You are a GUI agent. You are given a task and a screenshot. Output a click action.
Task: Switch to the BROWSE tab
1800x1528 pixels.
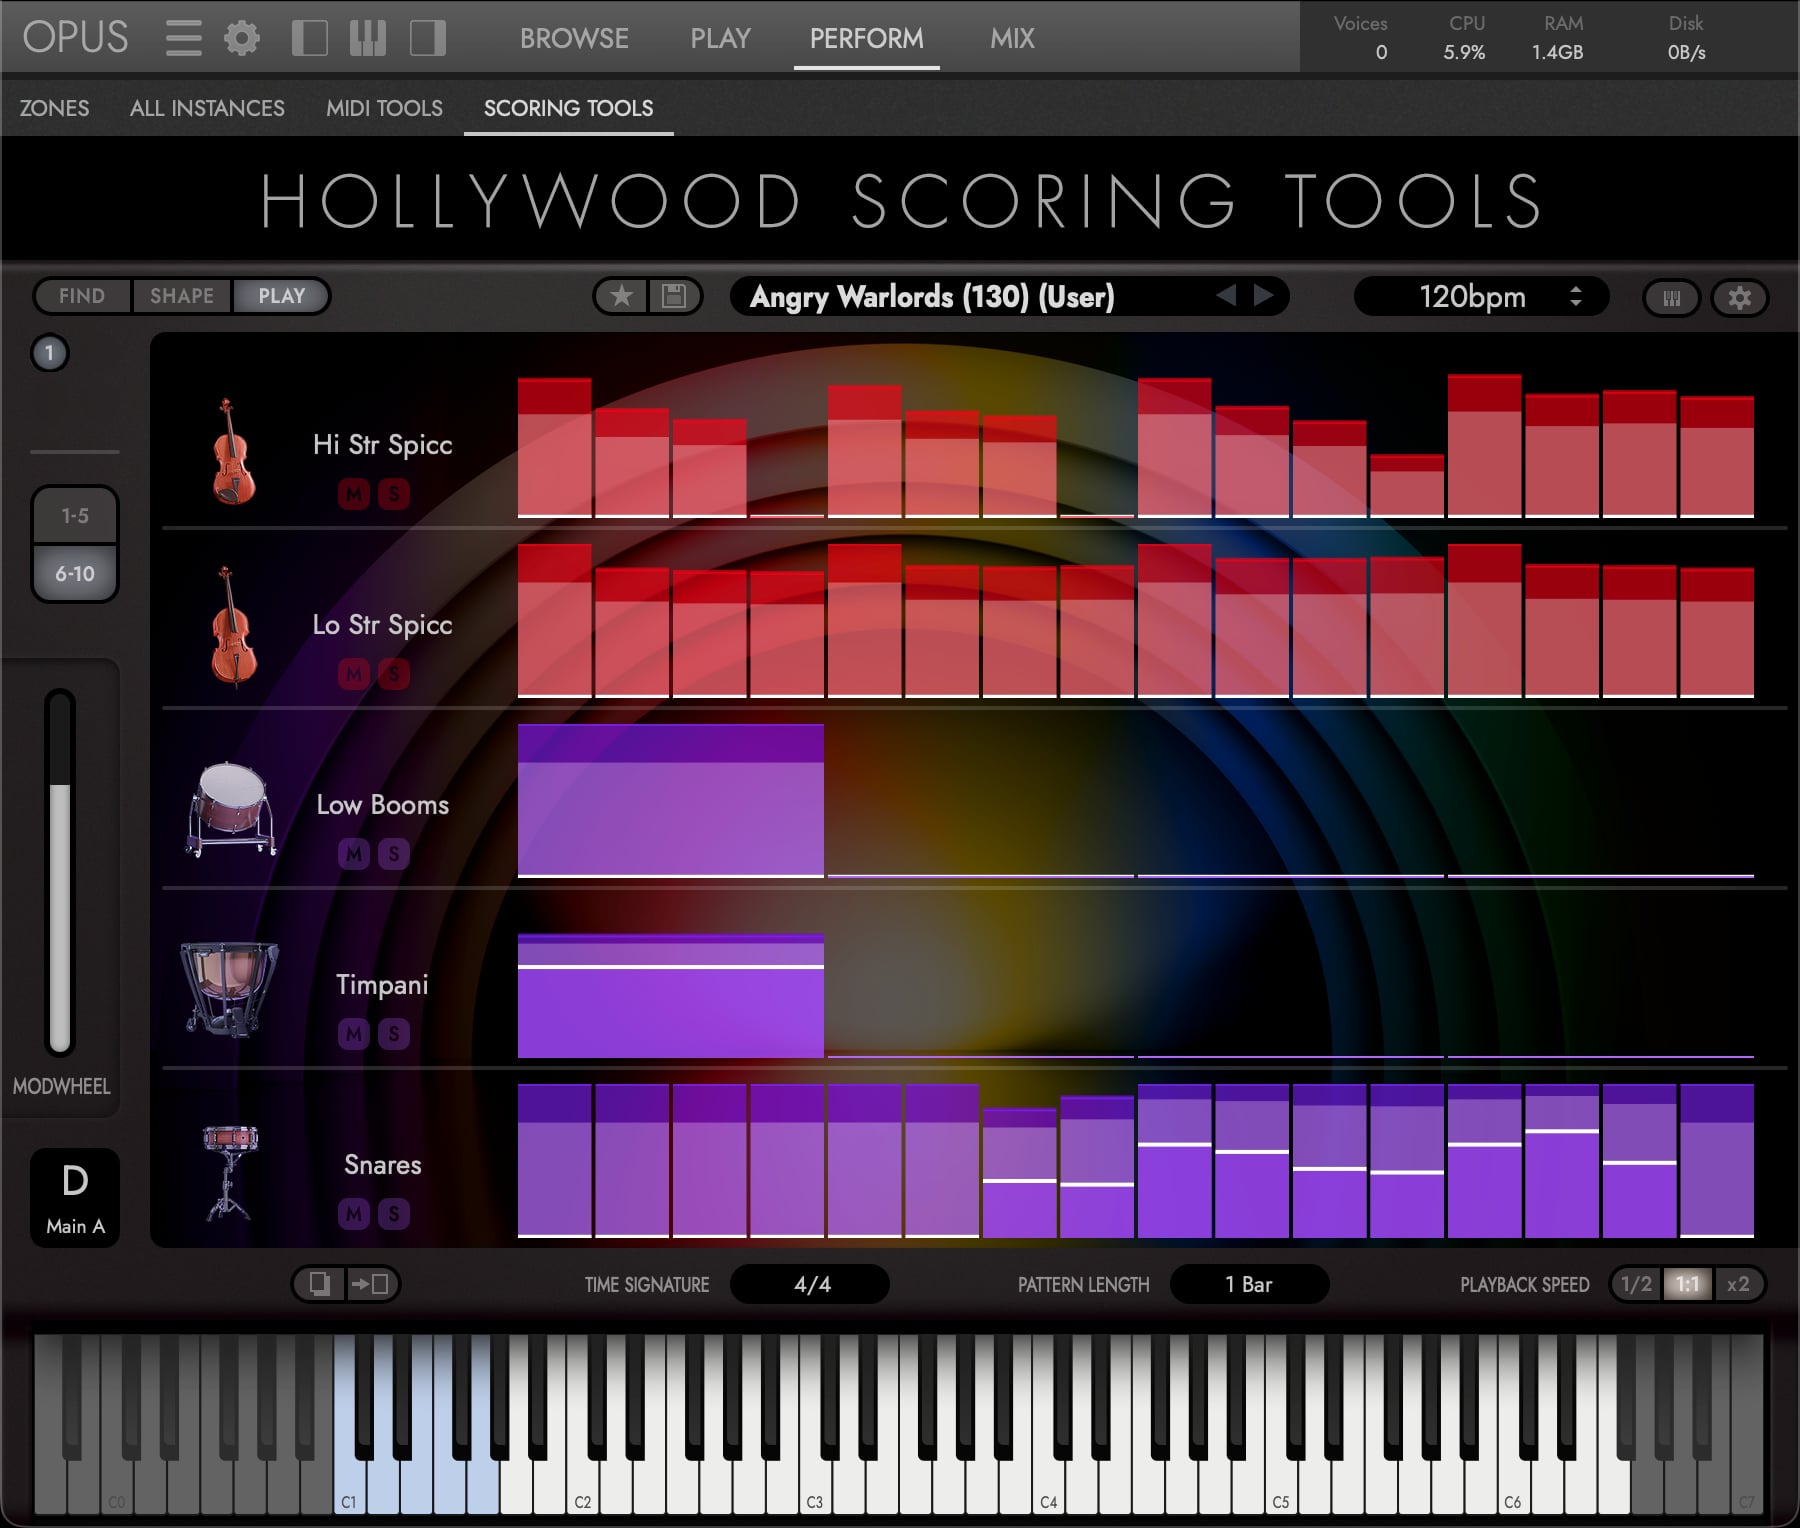[x=574, y=38]
